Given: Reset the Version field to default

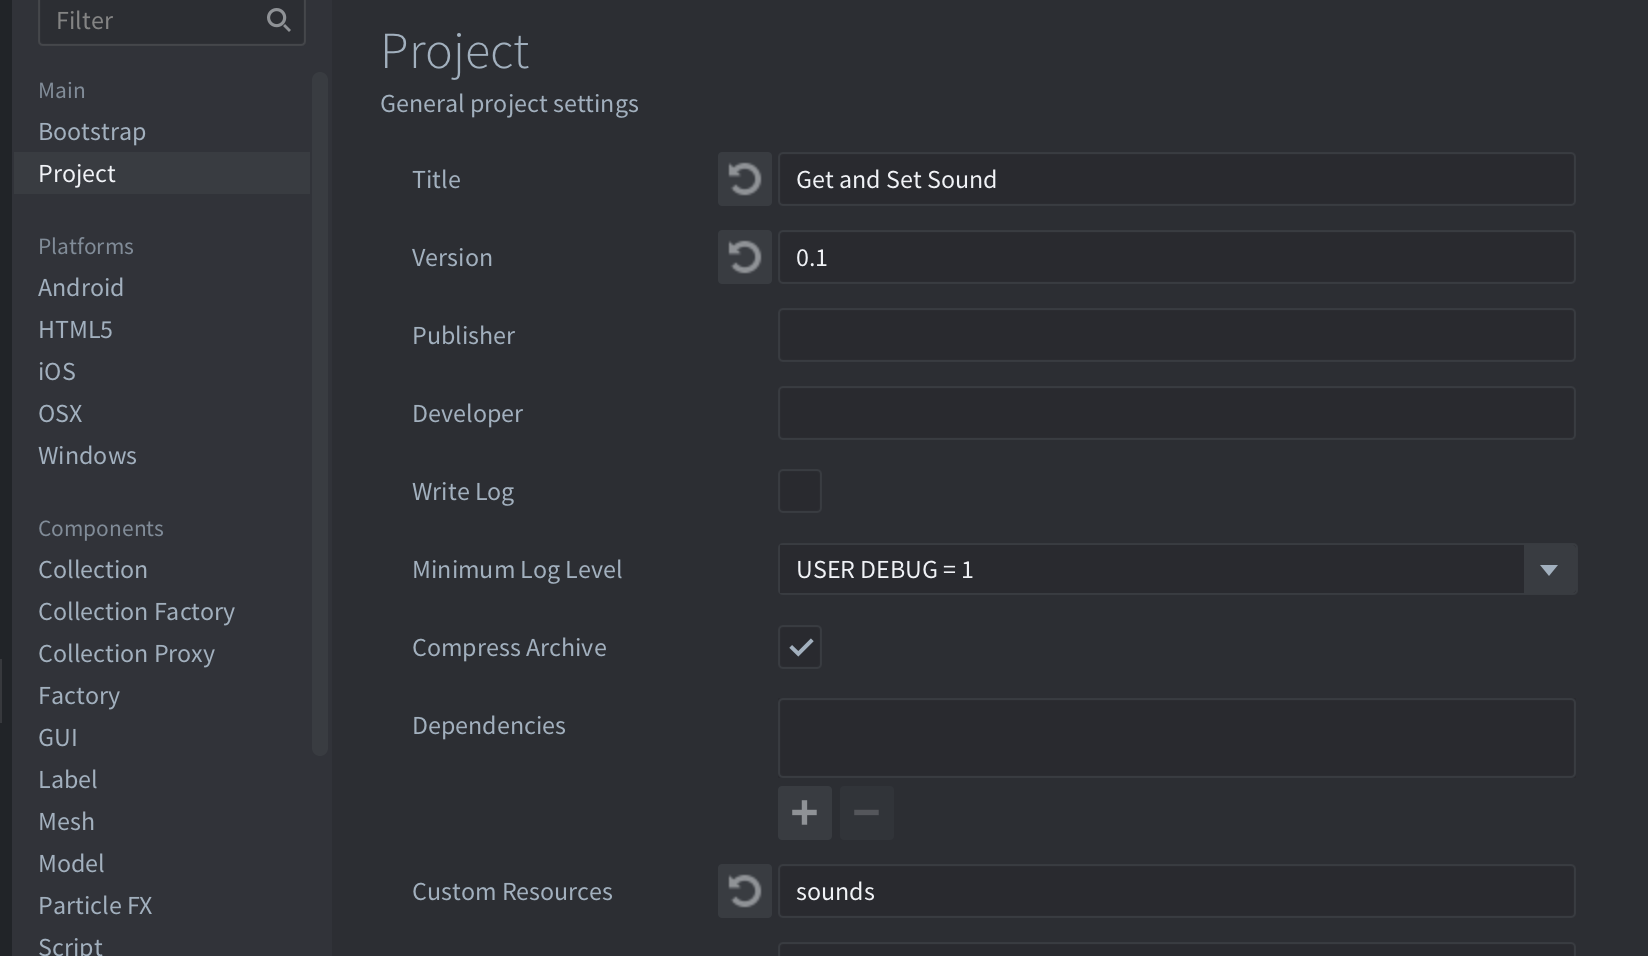Looking at the screenshot, I should tap(744, 257).
